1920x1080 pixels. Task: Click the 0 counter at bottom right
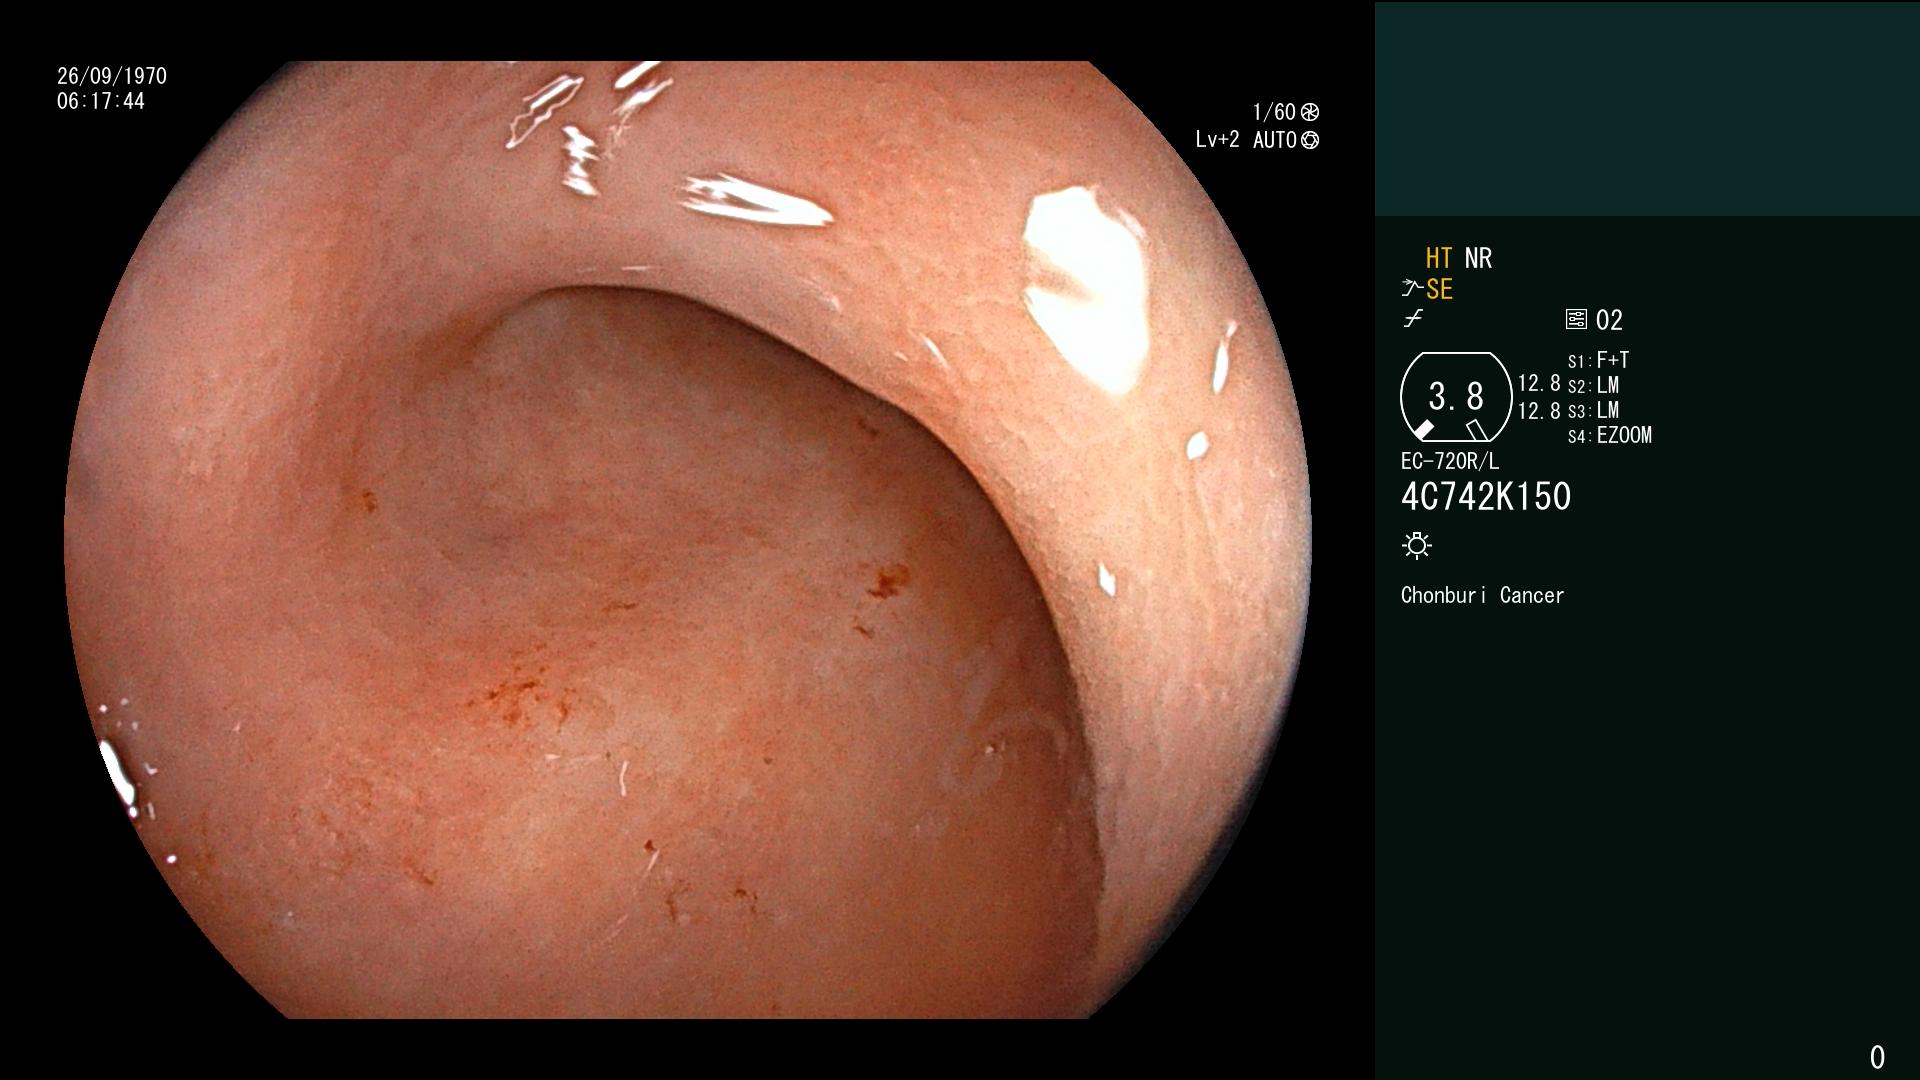(1877, 1057)
